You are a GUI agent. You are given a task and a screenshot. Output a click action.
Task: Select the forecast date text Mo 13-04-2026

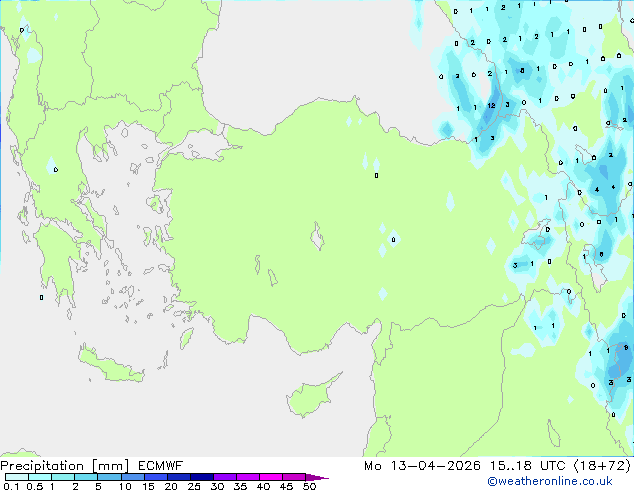(423, 466)
